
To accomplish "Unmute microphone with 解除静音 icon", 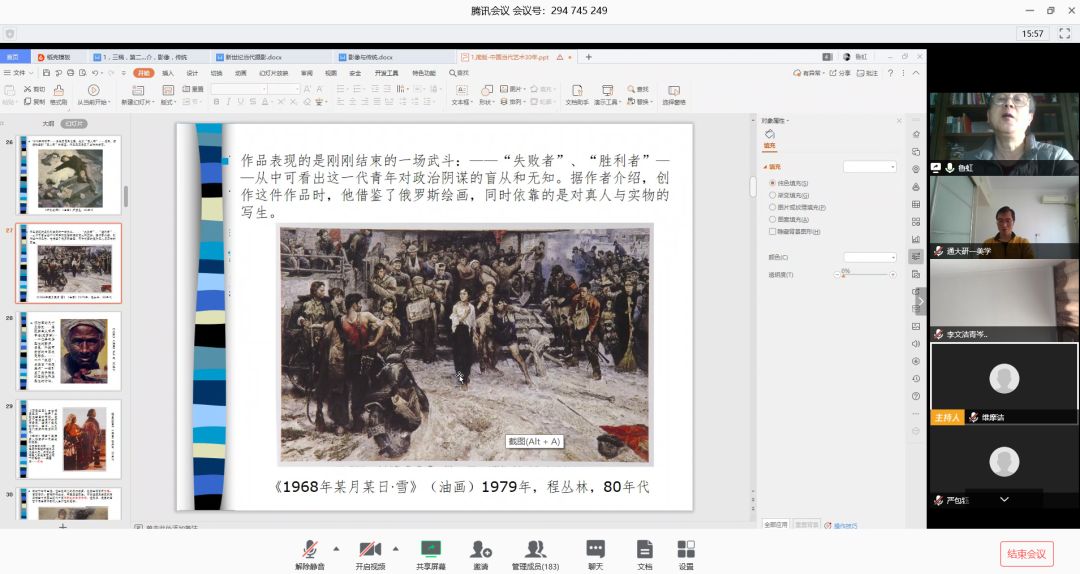I will (310, 550).
